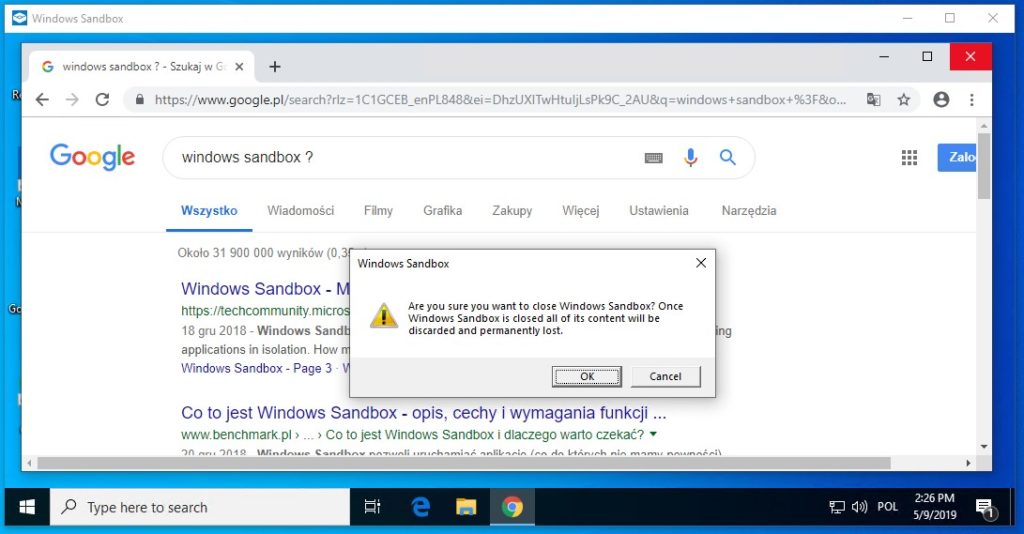This screenshot has width=1024, height=534.
Task: Click the vertical scrollbar thumb
Action: pos(984,166)
